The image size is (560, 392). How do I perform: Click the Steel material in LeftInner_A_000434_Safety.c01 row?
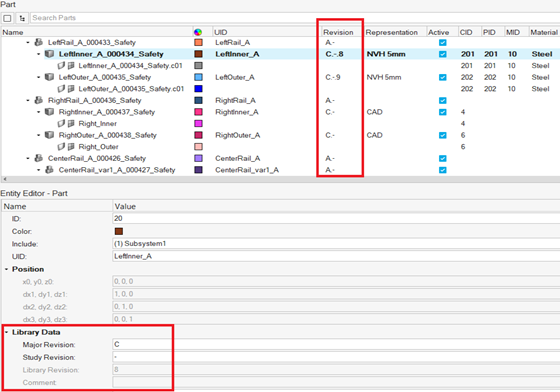pos(540,66)
